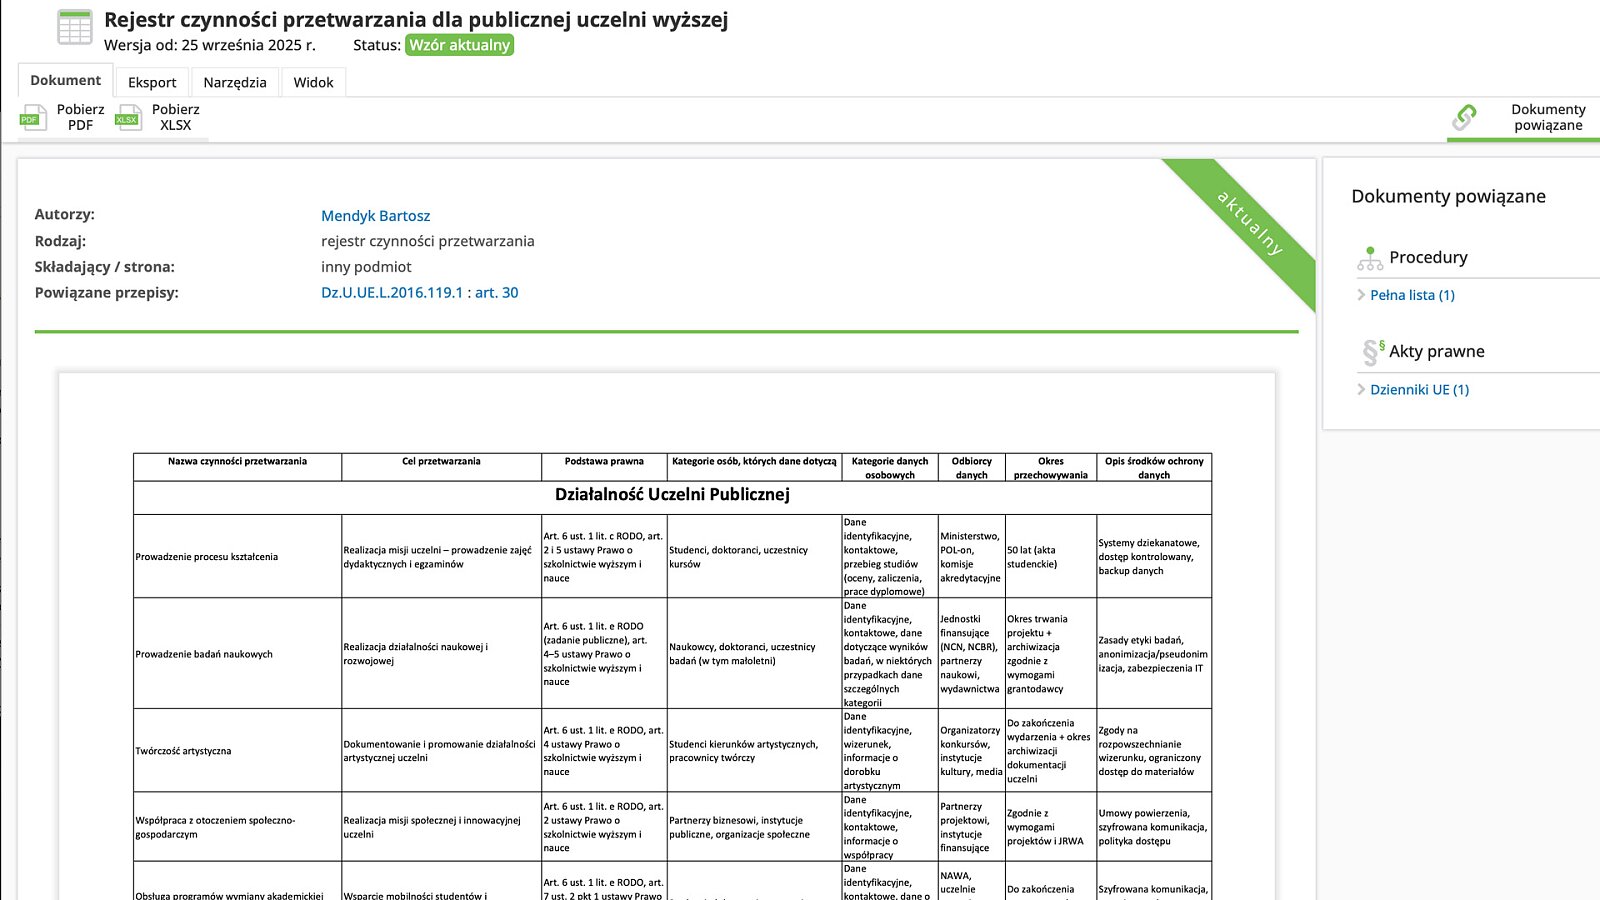Expand the Dzienniki UE chevron
The width and height of the screenshot is (1600, 900).
[1361, 390]
